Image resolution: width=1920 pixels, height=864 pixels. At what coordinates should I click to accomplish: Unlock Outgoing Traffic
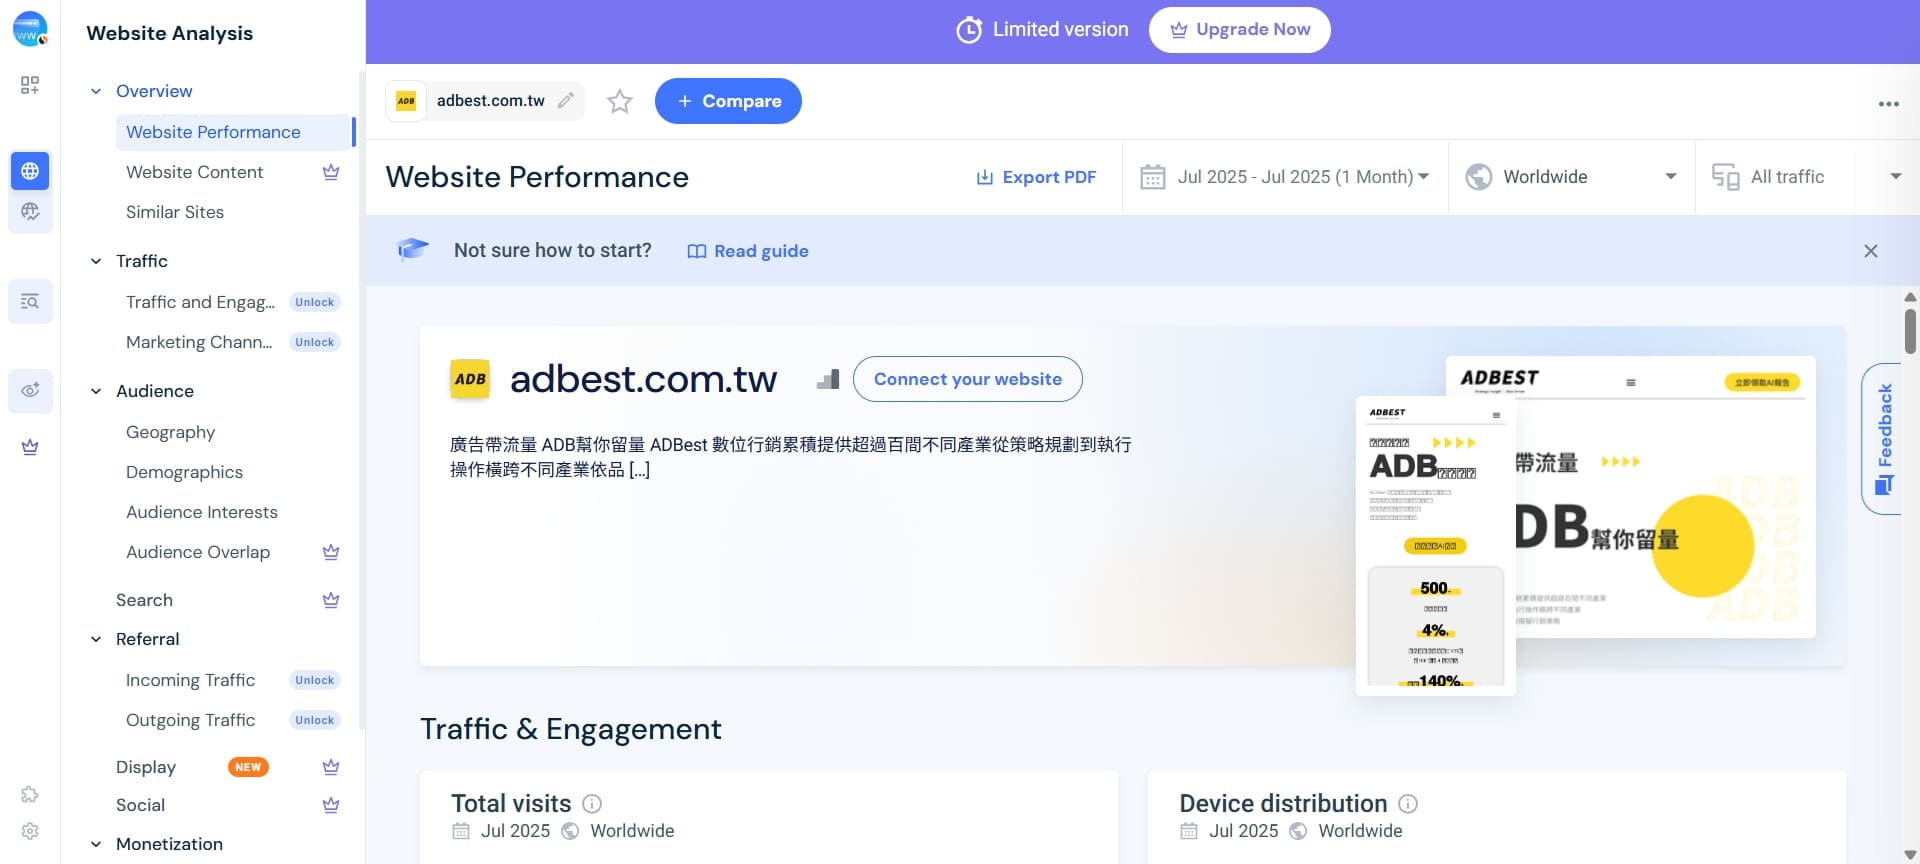point(314,720)
